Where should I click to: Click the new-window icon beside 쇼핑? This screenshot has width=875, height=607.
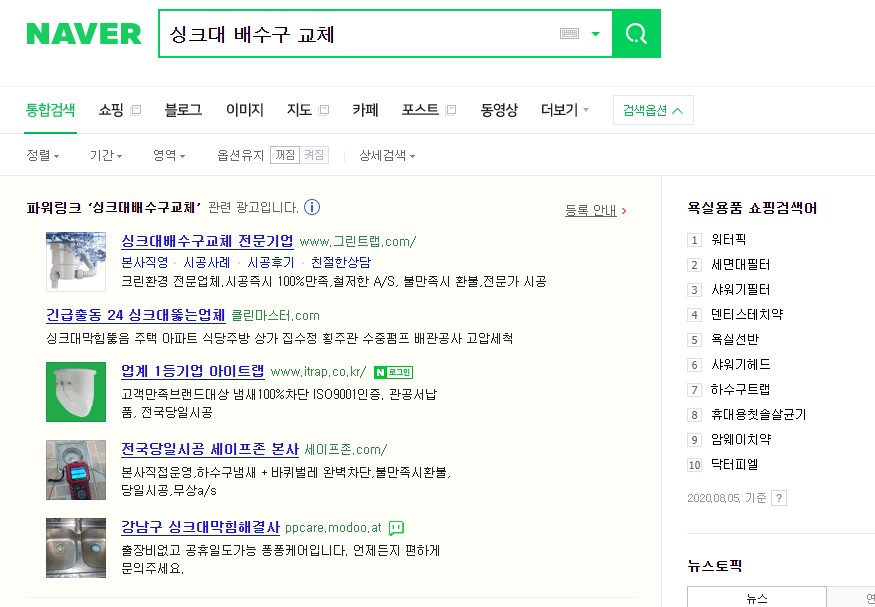pyautogui.click(x=136, y=110)
